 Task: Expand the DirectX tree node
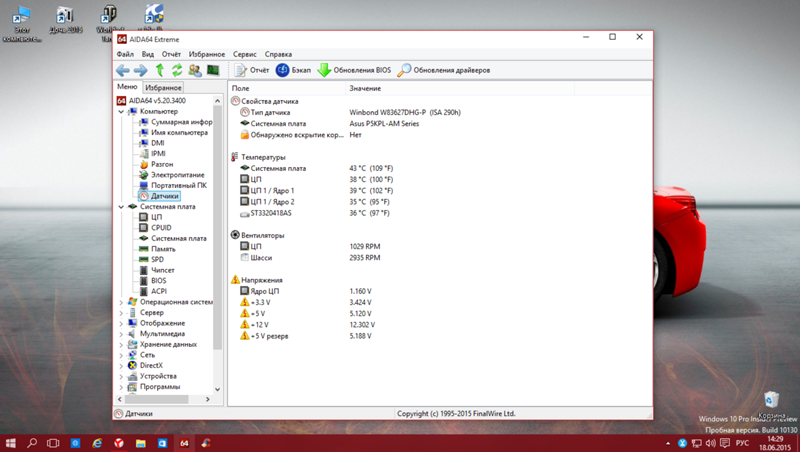click(x=121, y=366)
